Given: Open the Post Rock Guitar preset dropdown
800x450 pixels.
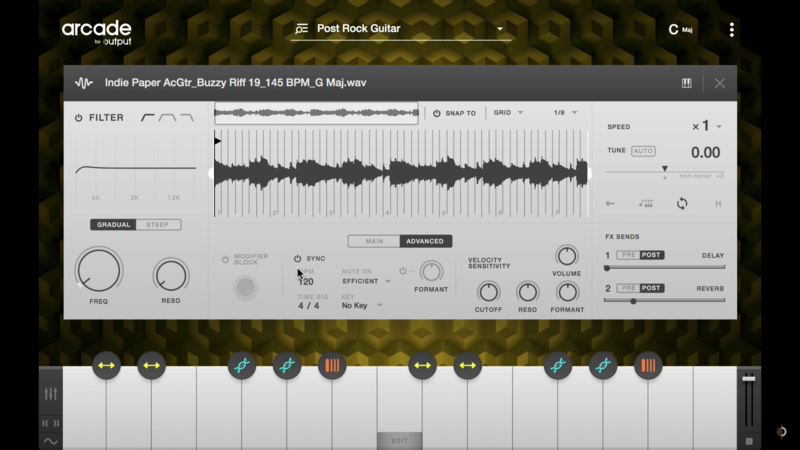Looking at the screenshot, I should pyautogui.click(x=400, y=29).
